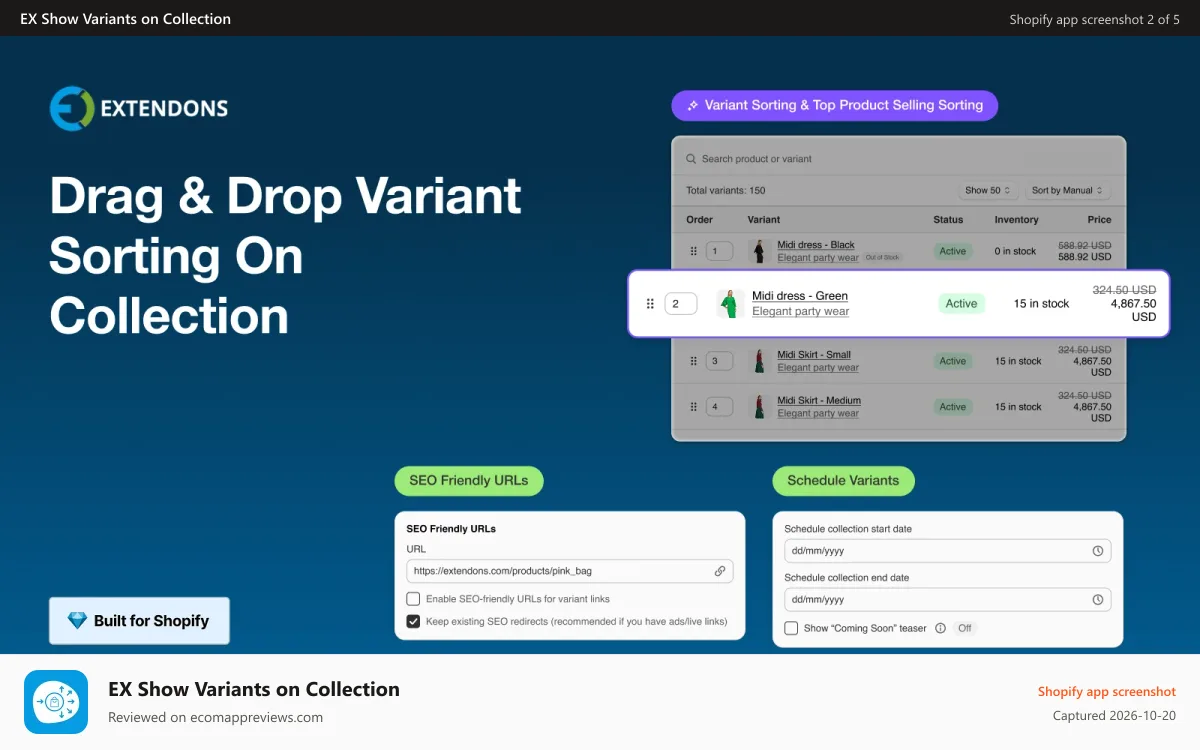Click 15 in stock for Midi dress - Green

pyautogui.click(x=1041, y=303)
